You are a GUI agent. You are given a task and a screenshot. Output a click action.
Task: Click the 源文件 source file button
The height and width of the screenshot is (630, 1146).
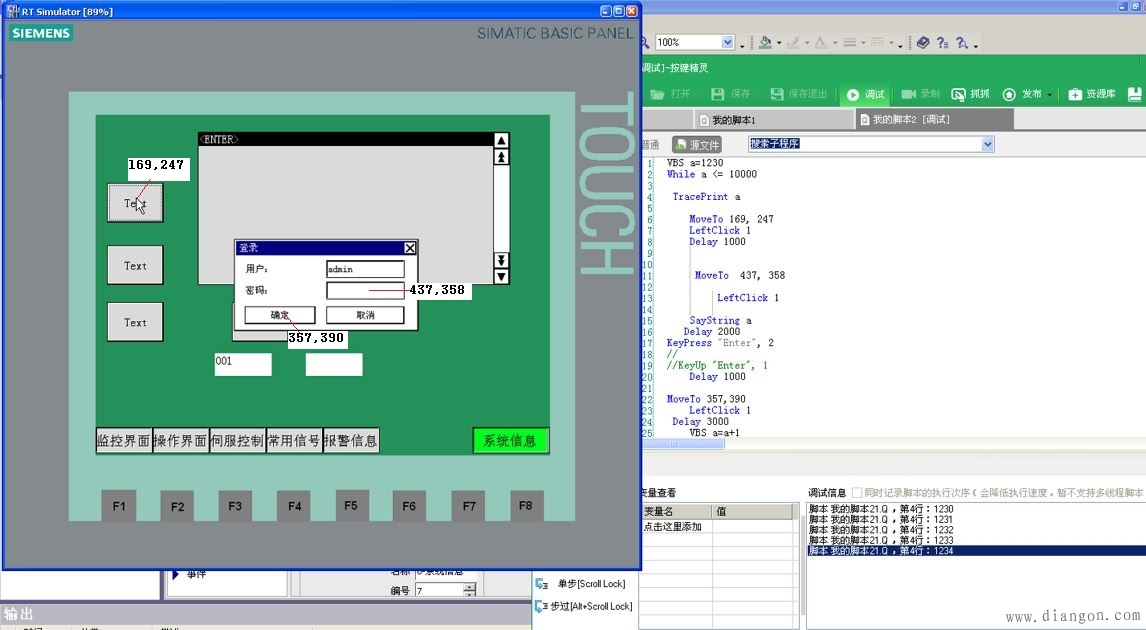(x=696, y=145)
